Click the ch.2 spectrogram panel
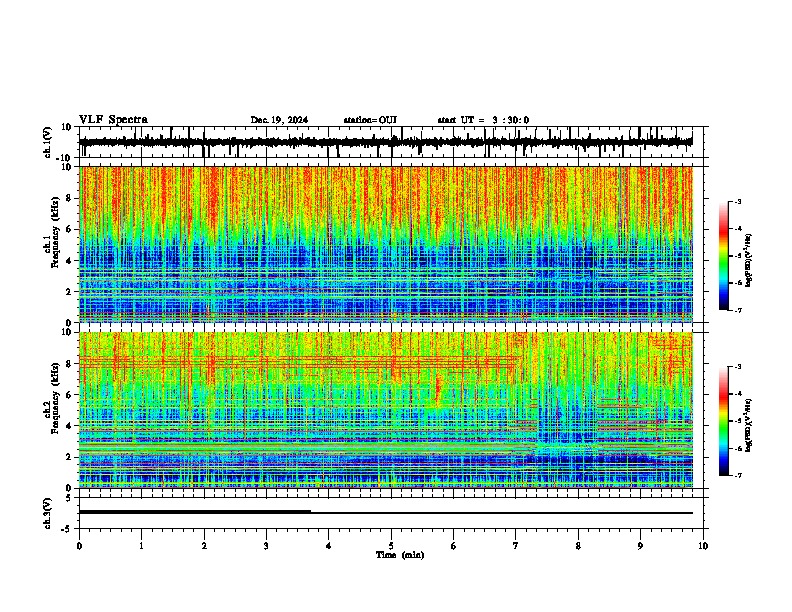This screenshot has width=792, height=612. point(391,410)
